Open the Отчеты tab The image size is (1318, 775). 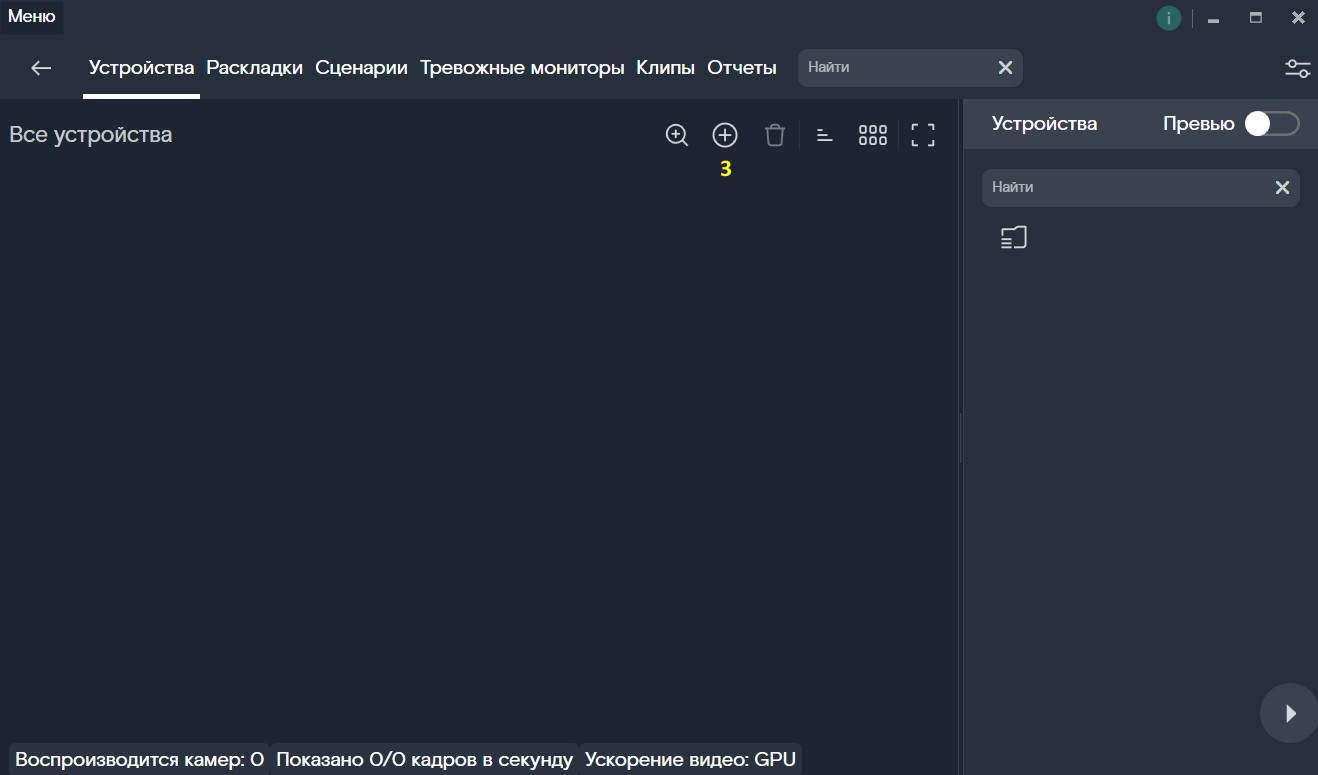(742, 68)
